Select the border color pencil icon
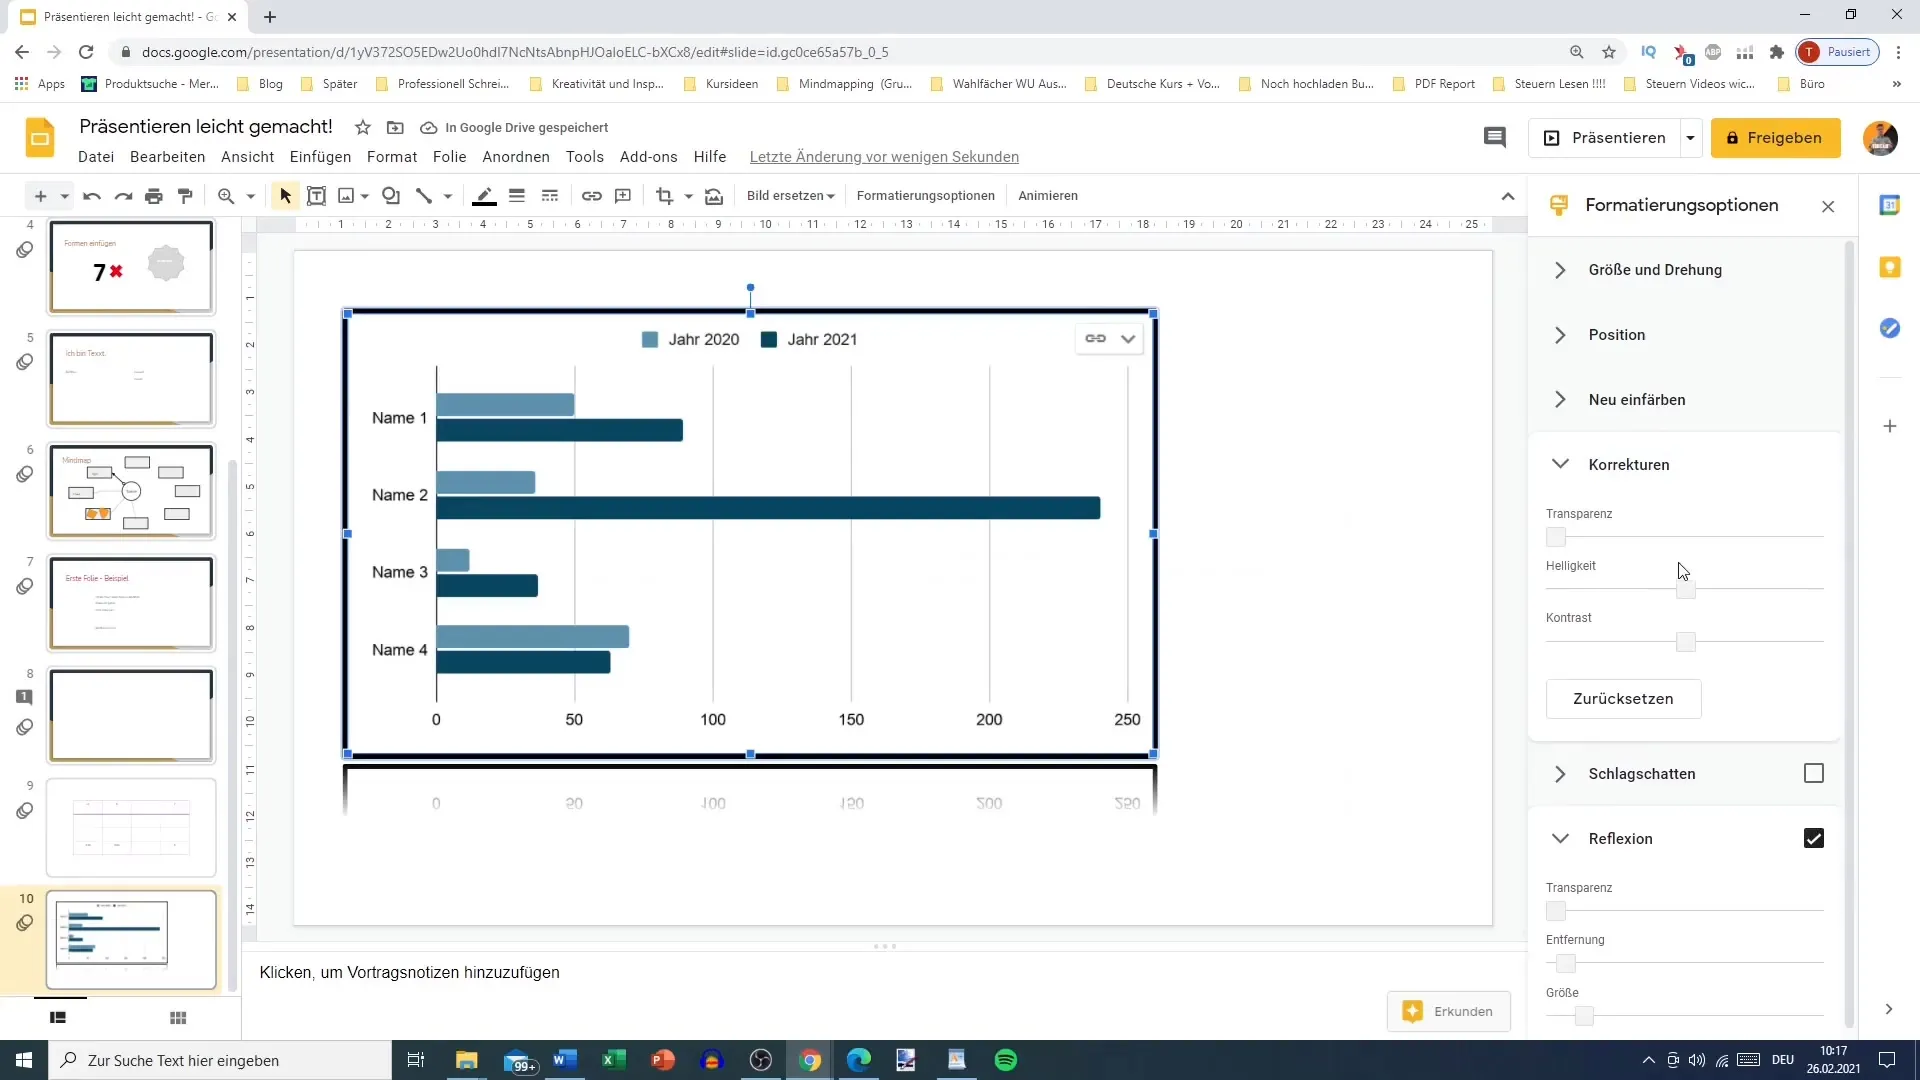The height and width of the screenshot is (1080, 1920). pos(484,196)
